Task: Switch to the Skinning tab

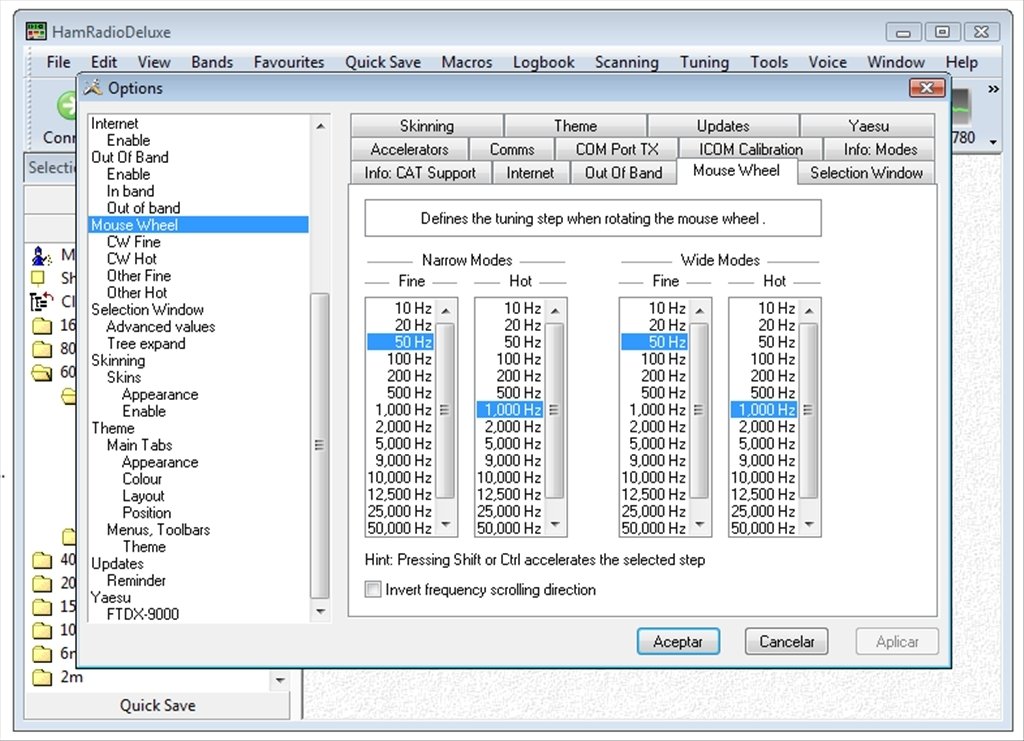Action: pyautogui.click(x=426, y=125)
